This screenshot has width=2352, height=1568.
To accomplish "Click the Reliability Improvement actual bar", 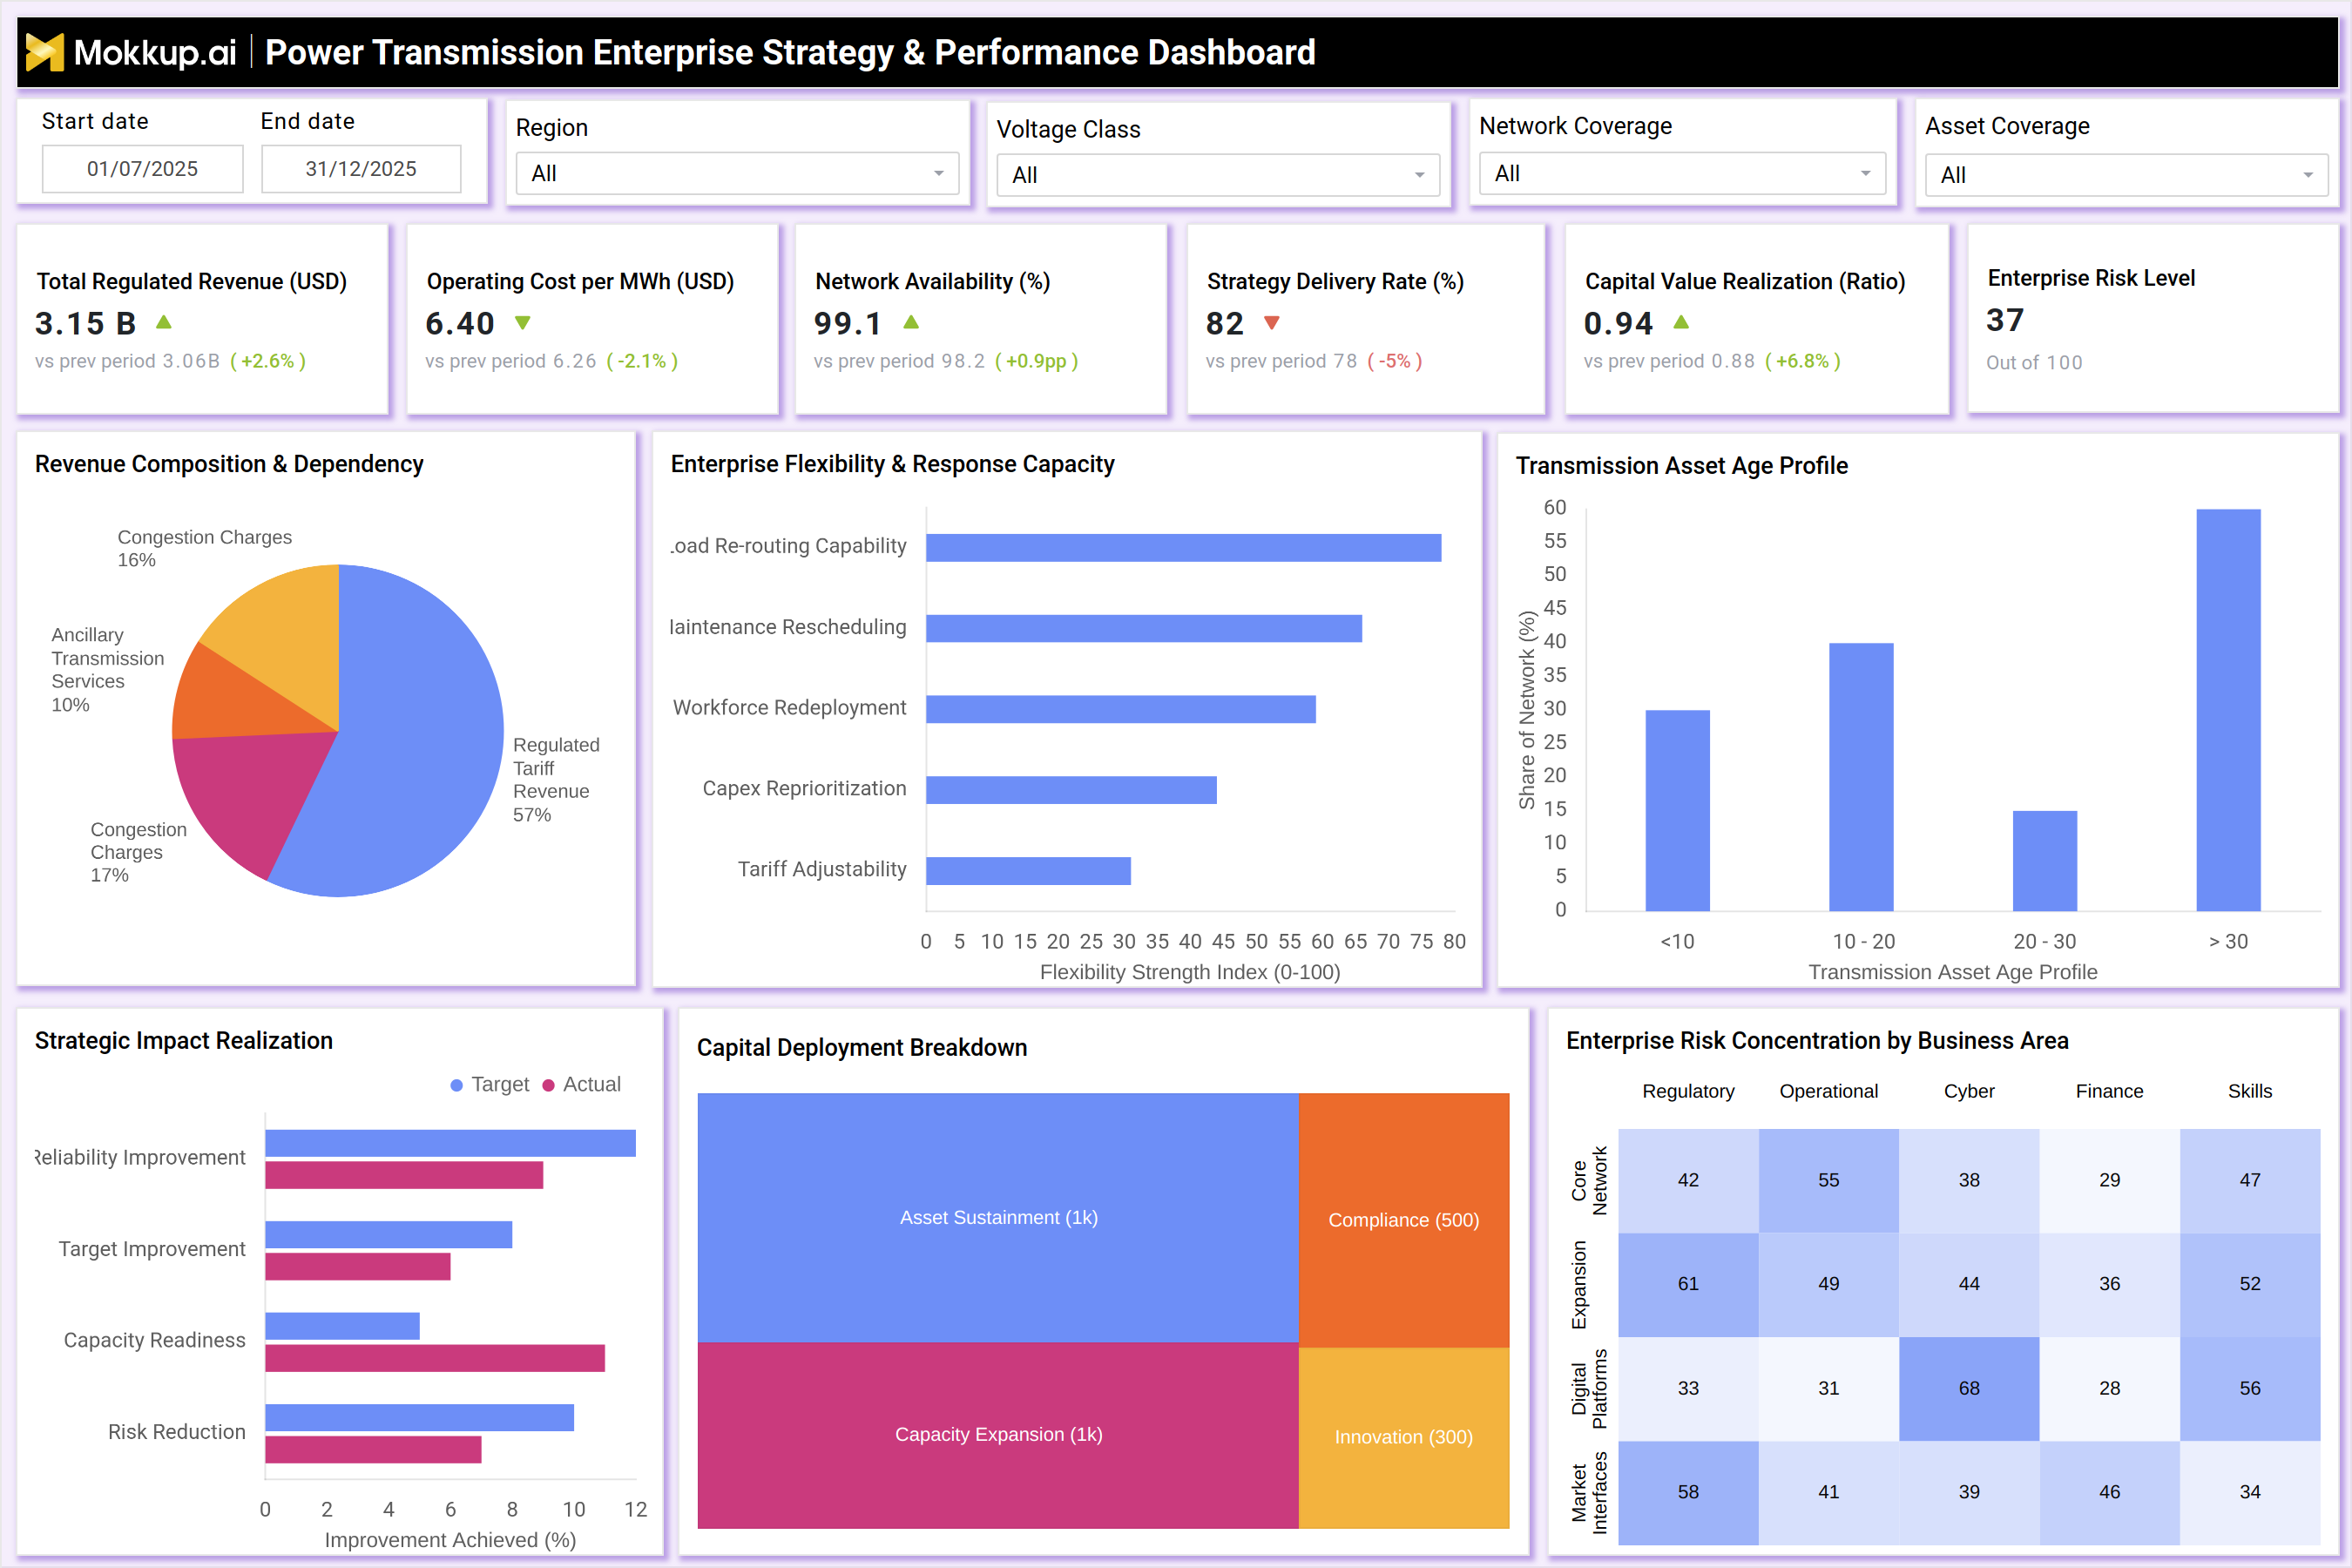I will point(404,1175).
